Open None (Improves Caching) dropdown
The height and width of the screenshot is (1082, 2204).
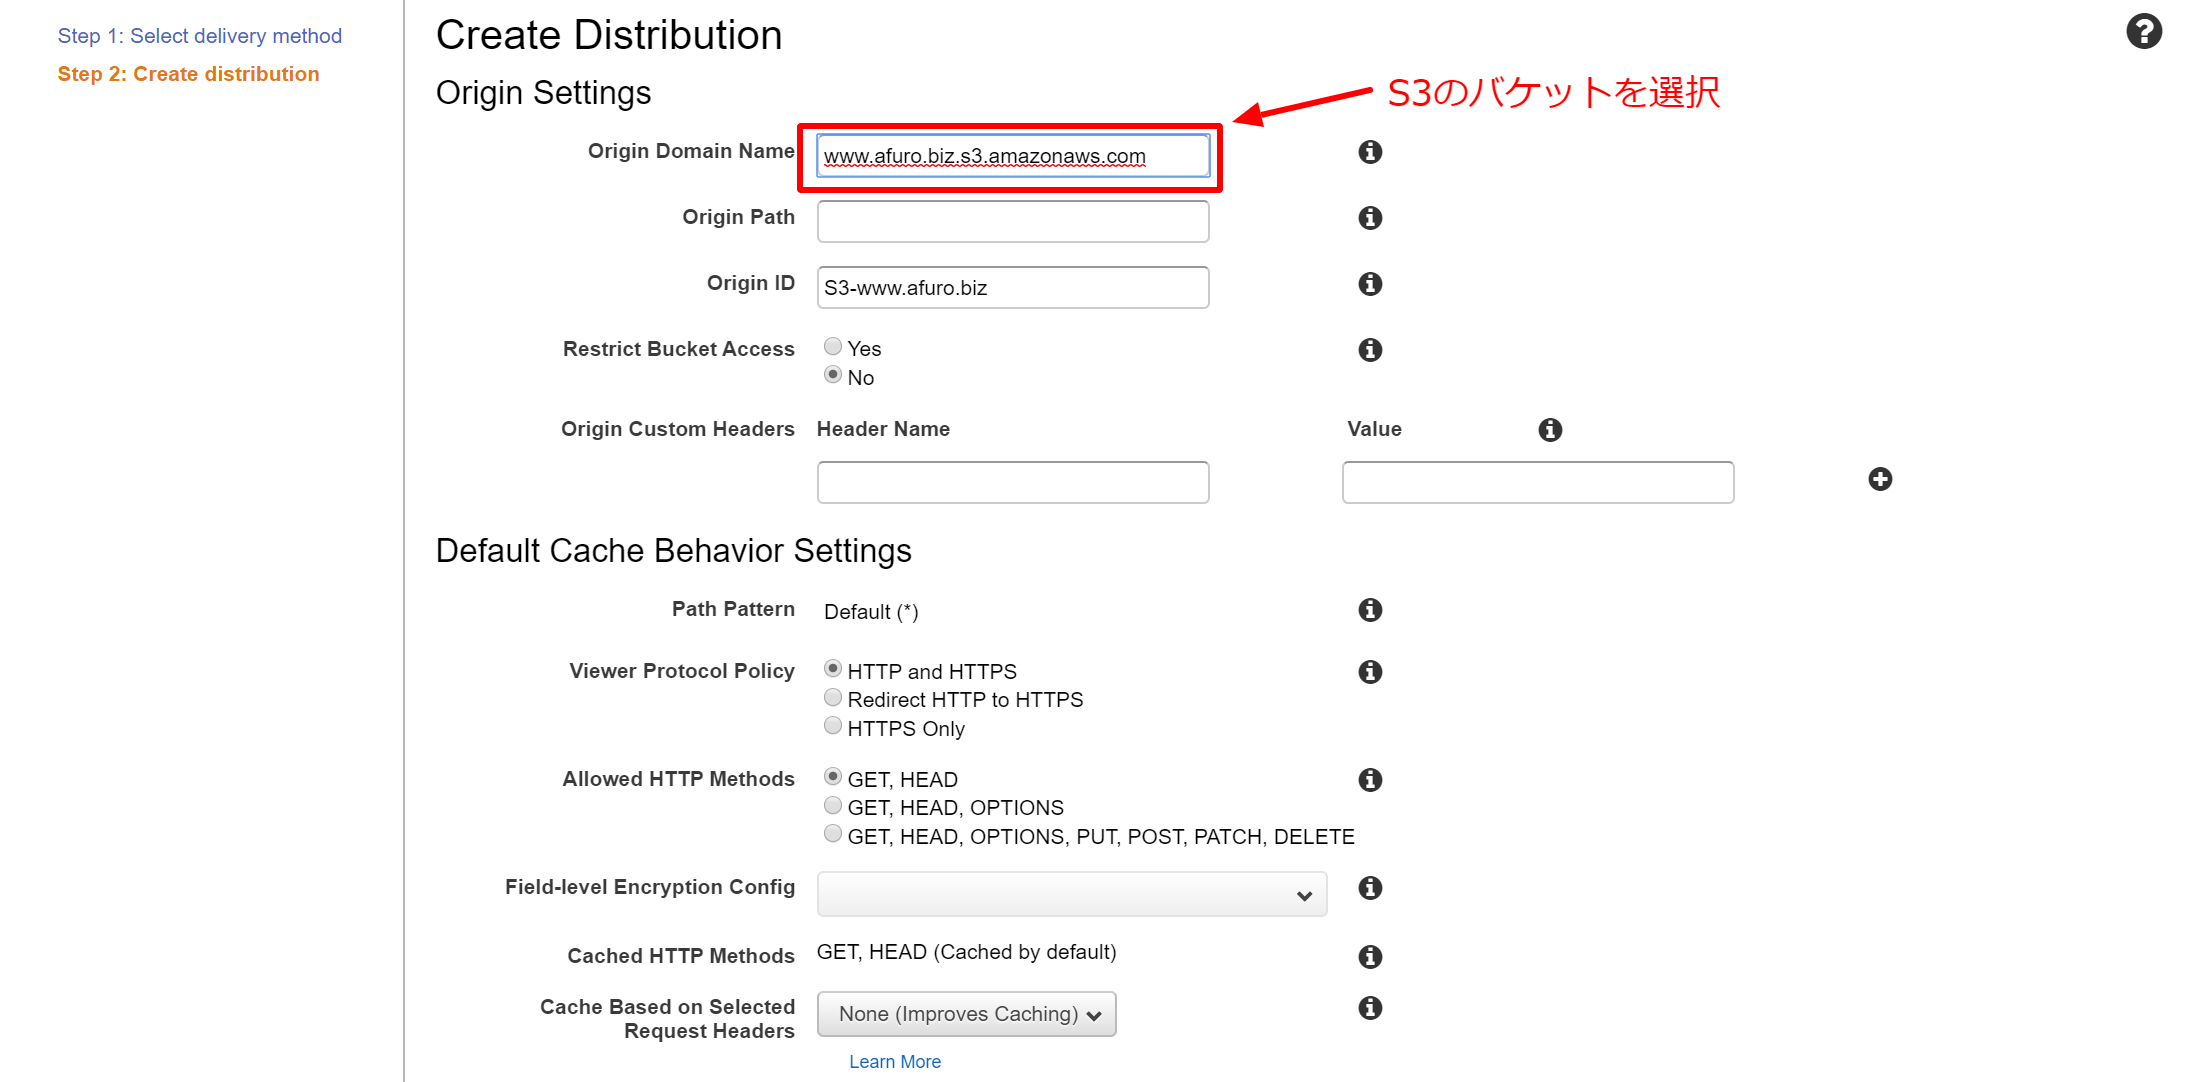pos(966,1014)
